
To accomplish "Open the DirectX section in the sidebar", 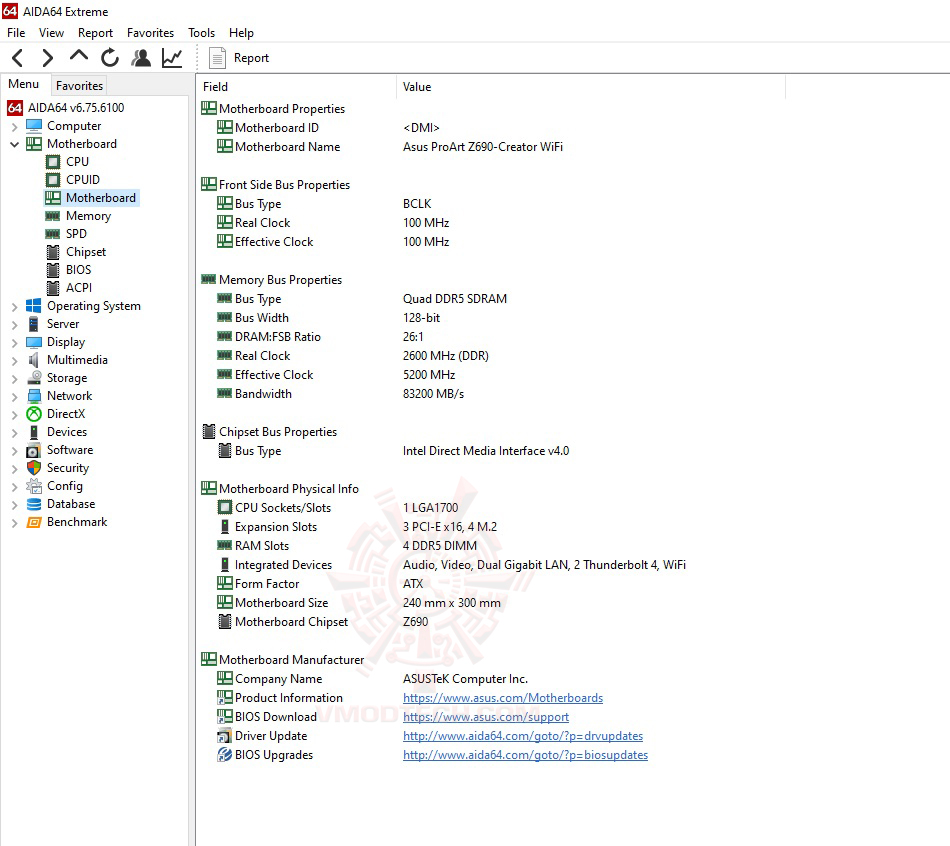I will pyautogui.click(x=68, y=413).
